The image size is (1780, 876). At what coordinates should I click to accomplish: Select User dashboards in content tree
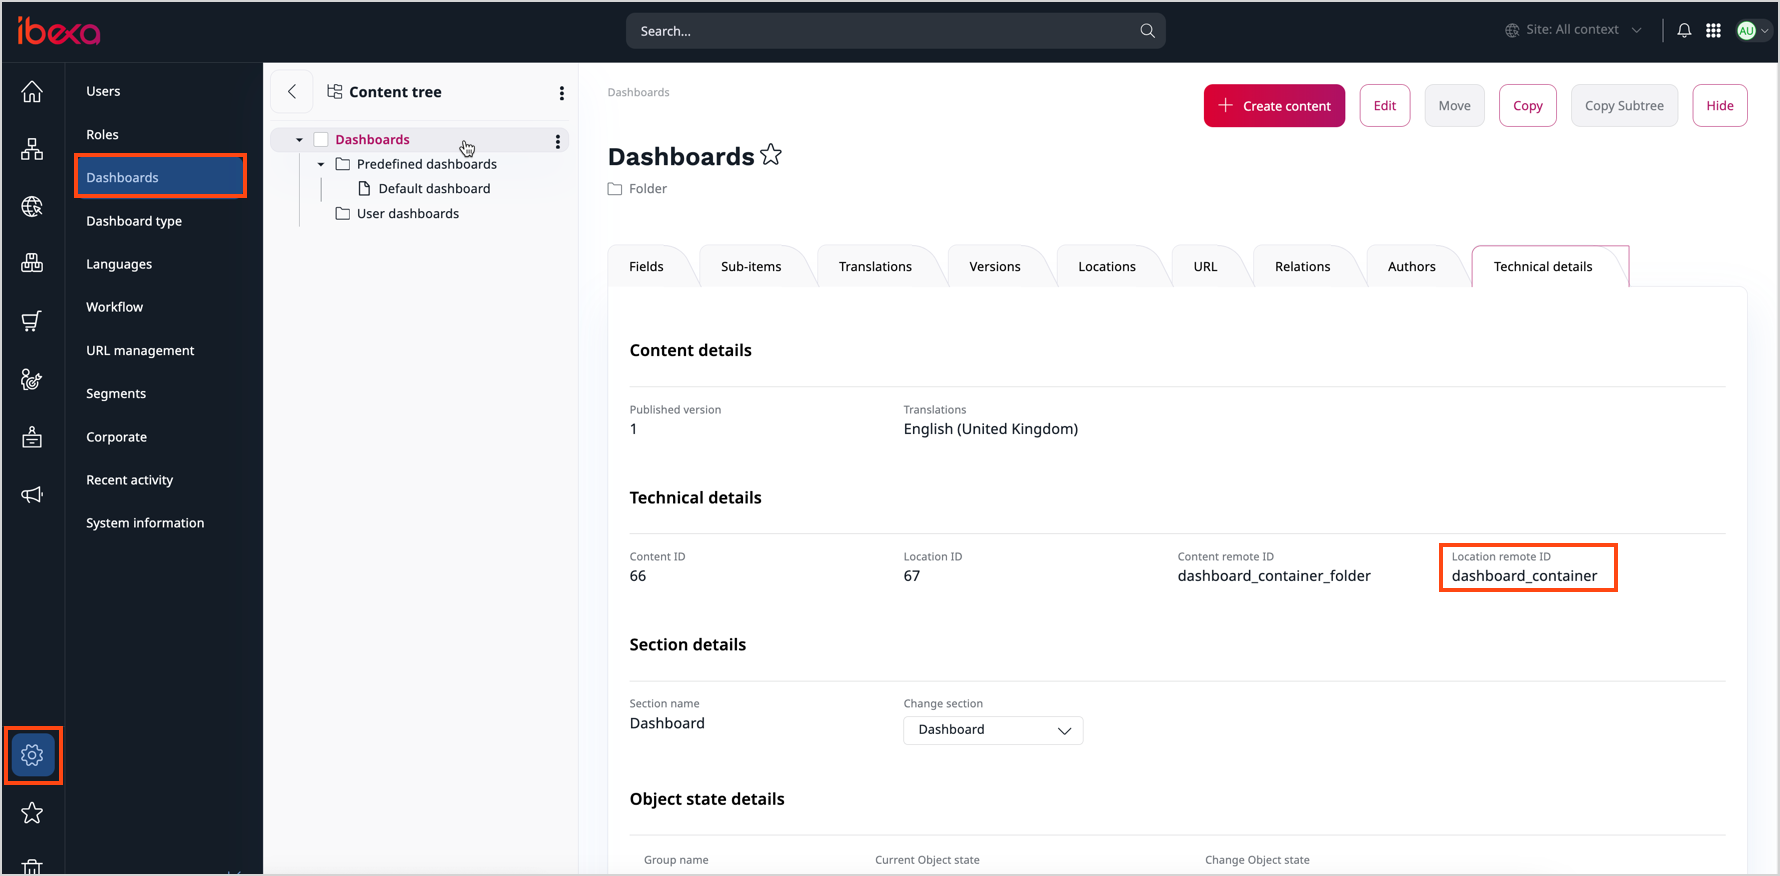[408, 214]
